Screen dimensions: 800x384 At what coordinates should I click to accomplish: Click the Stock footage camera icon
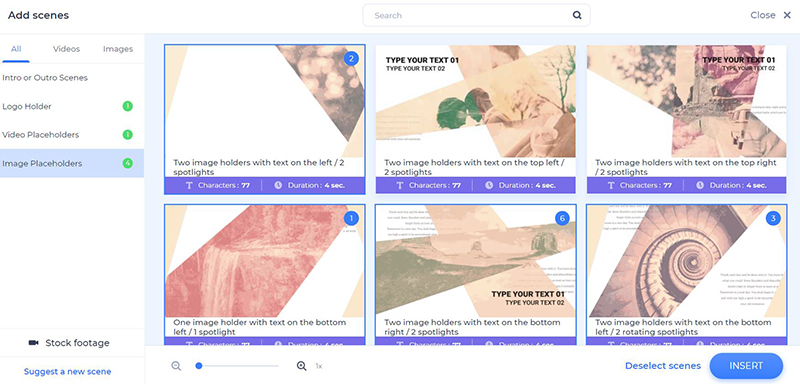pos(34,343)
